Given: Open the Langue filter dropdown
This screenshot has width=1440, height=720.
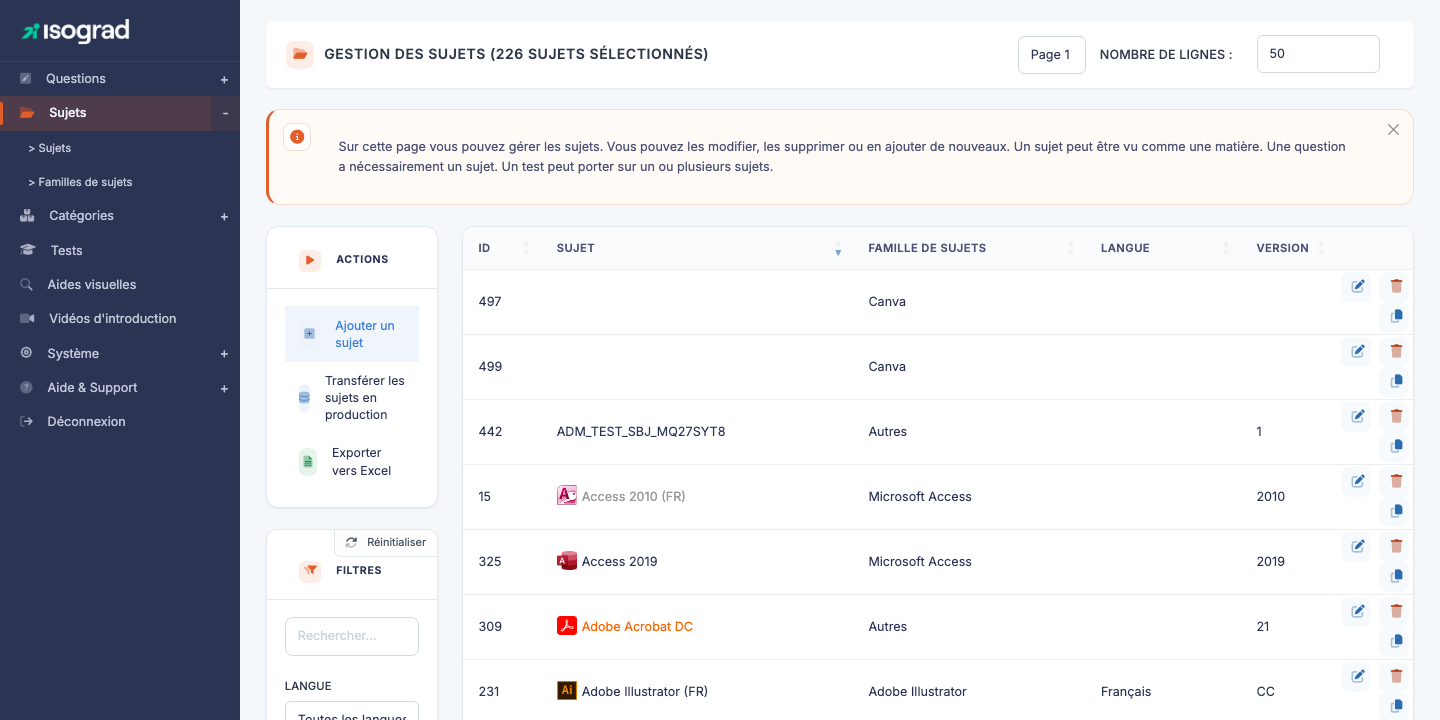Looking at the screenshot, I should [352, 711].
